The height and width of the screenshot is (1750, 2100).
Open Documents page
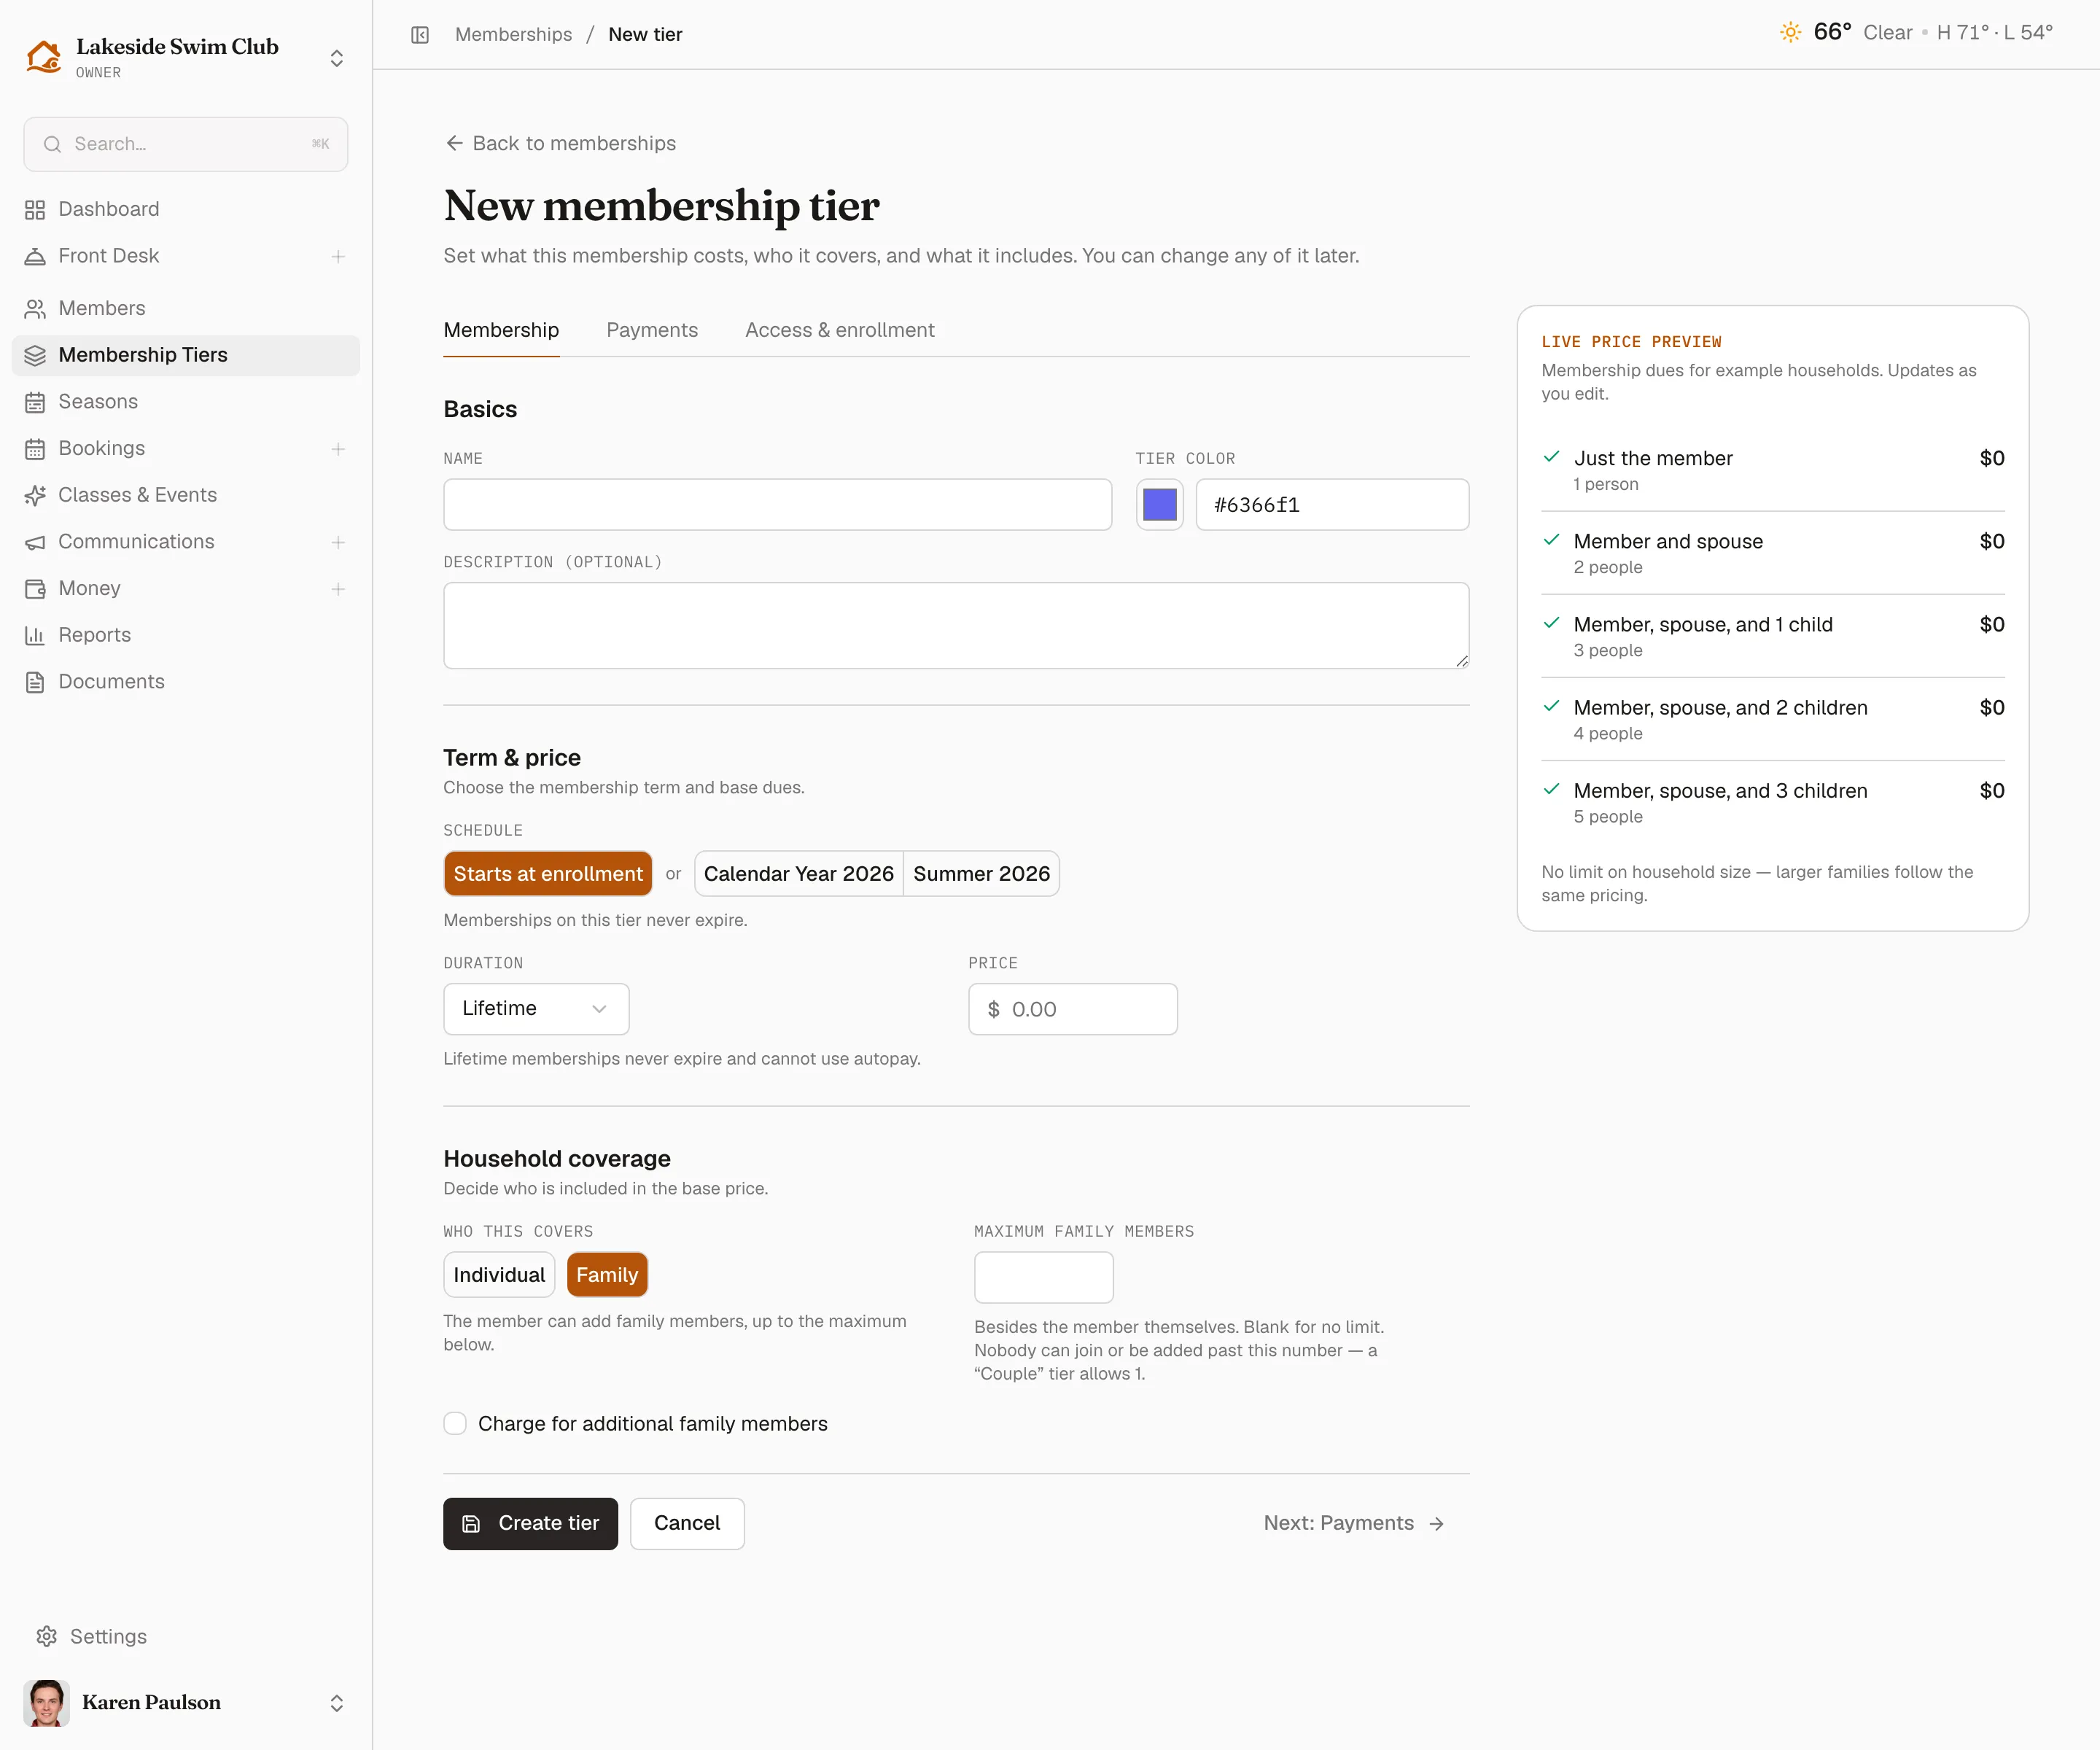[185, 682]
